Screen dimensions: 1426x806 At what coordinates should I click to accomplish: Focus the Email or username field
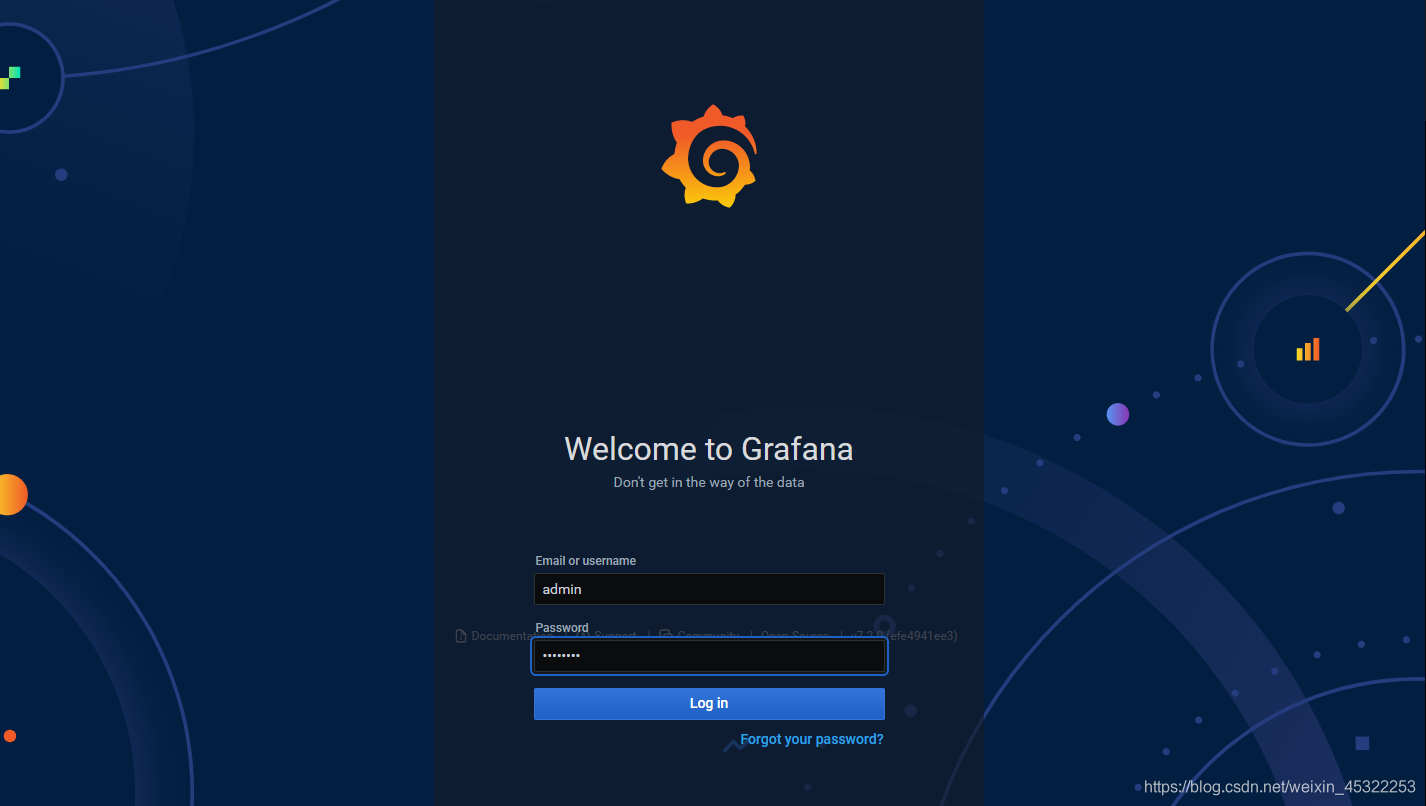[709, 589]
